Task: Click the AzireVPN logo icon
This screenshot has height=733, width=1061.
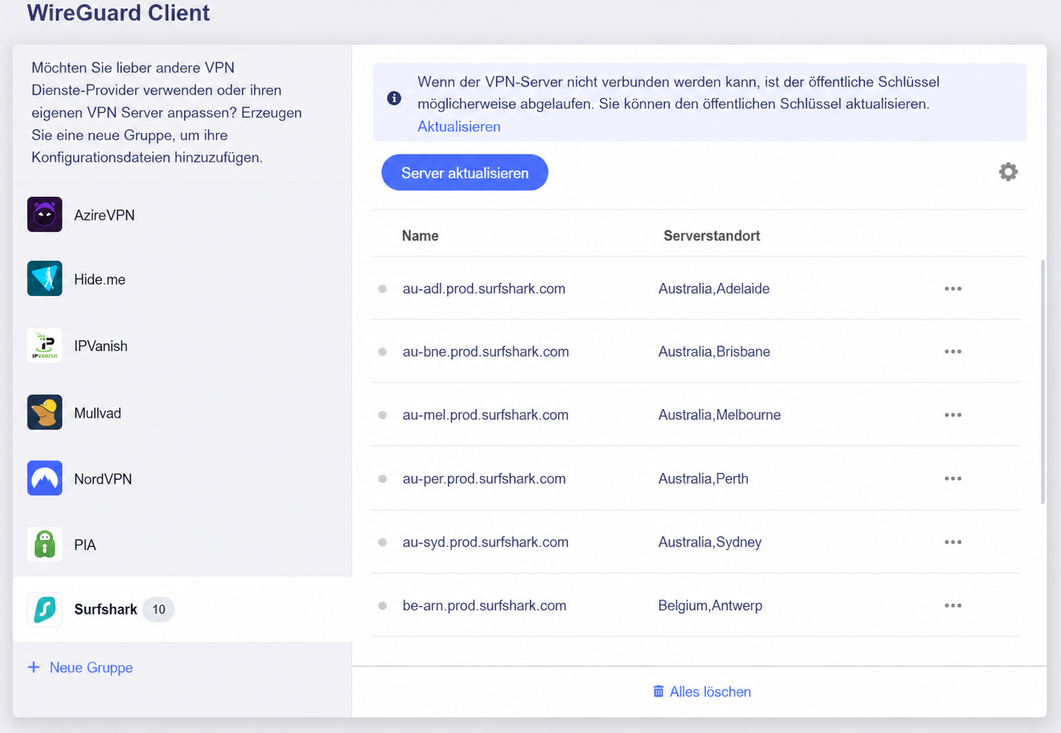Action: tap(45, 215)
